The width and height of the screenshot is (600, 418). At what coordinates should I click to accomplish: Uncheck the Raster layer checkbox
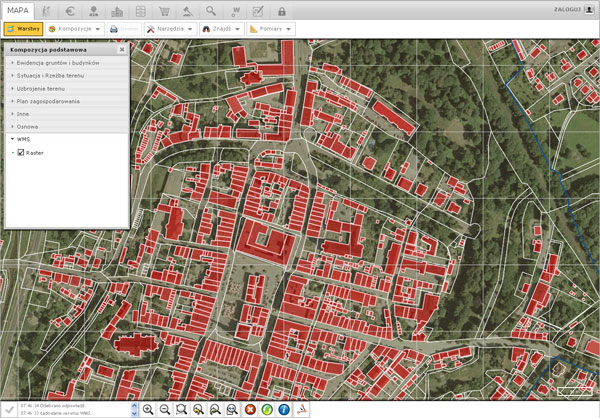pyautogui.click(x=21, y=152)
